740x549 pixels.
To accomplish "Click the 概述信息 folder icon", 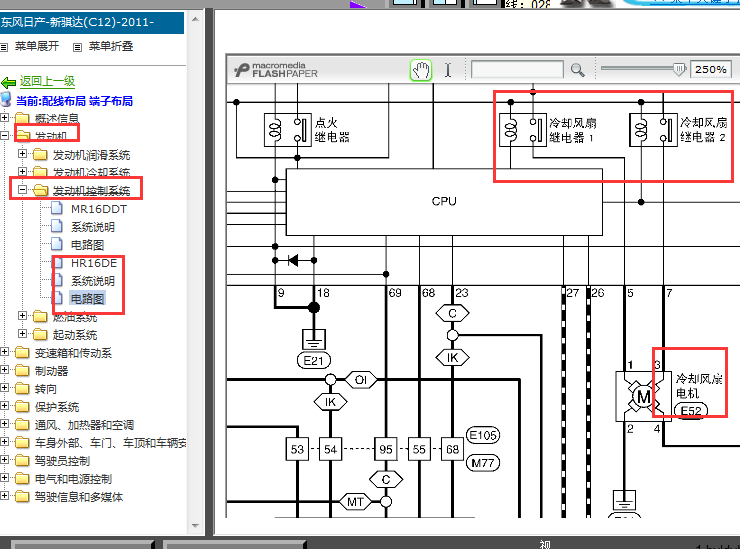I will (x=22, y=118).
